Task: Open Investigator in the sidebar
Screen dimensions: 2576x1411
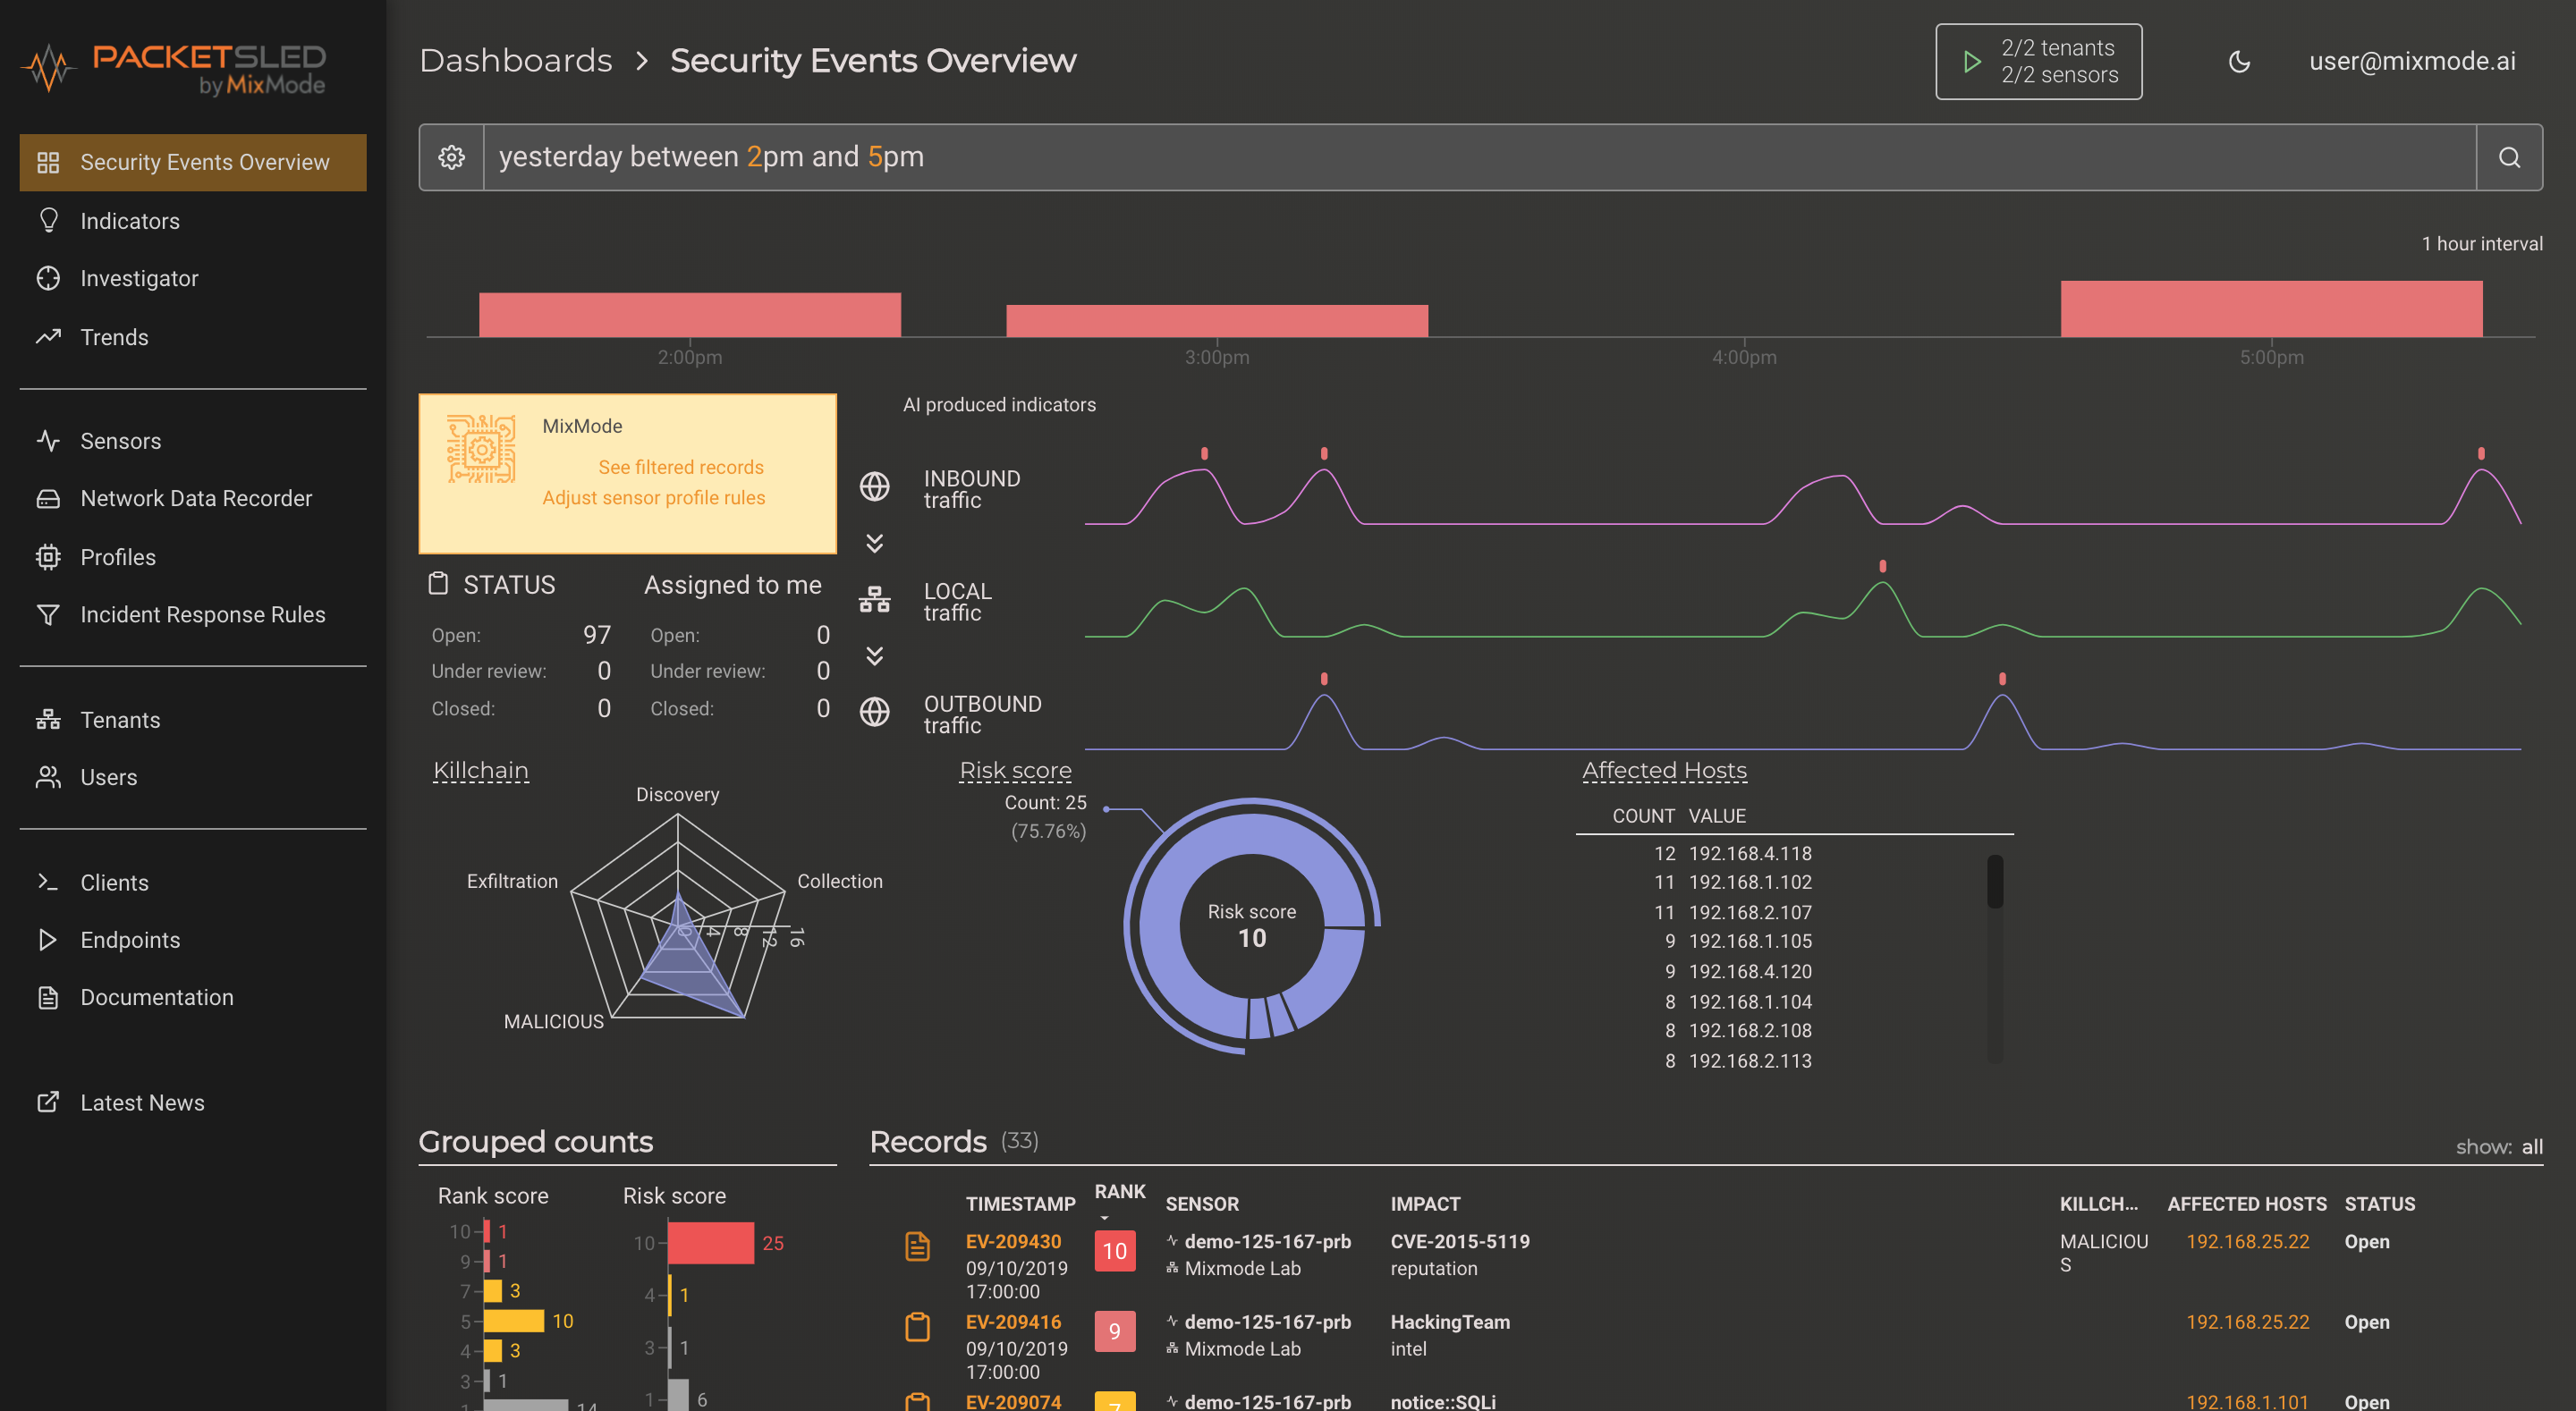Action: [x=139, y=278]
